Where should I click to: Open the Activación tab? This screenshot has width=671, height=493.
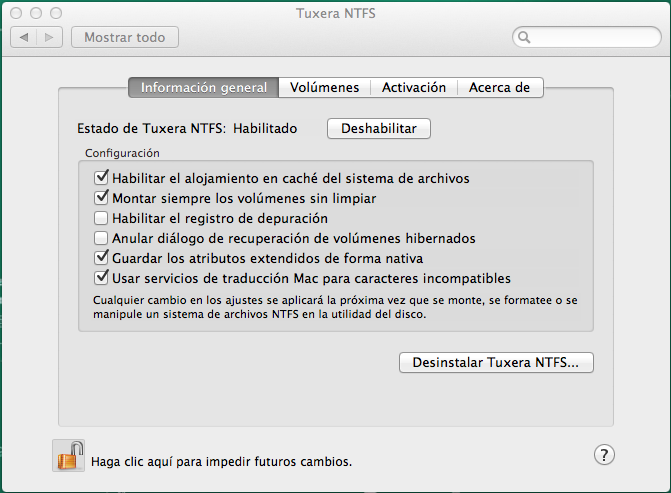tap(414, 87)
